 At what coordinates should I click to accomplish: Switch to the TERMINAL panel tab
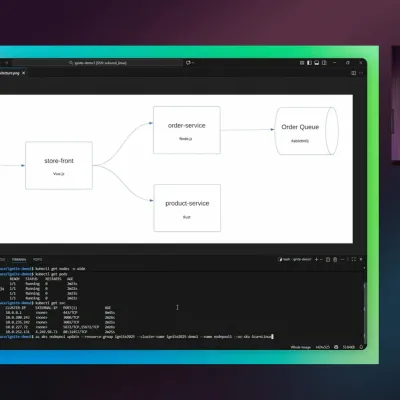pyautogui.click(x=19, y=259)
